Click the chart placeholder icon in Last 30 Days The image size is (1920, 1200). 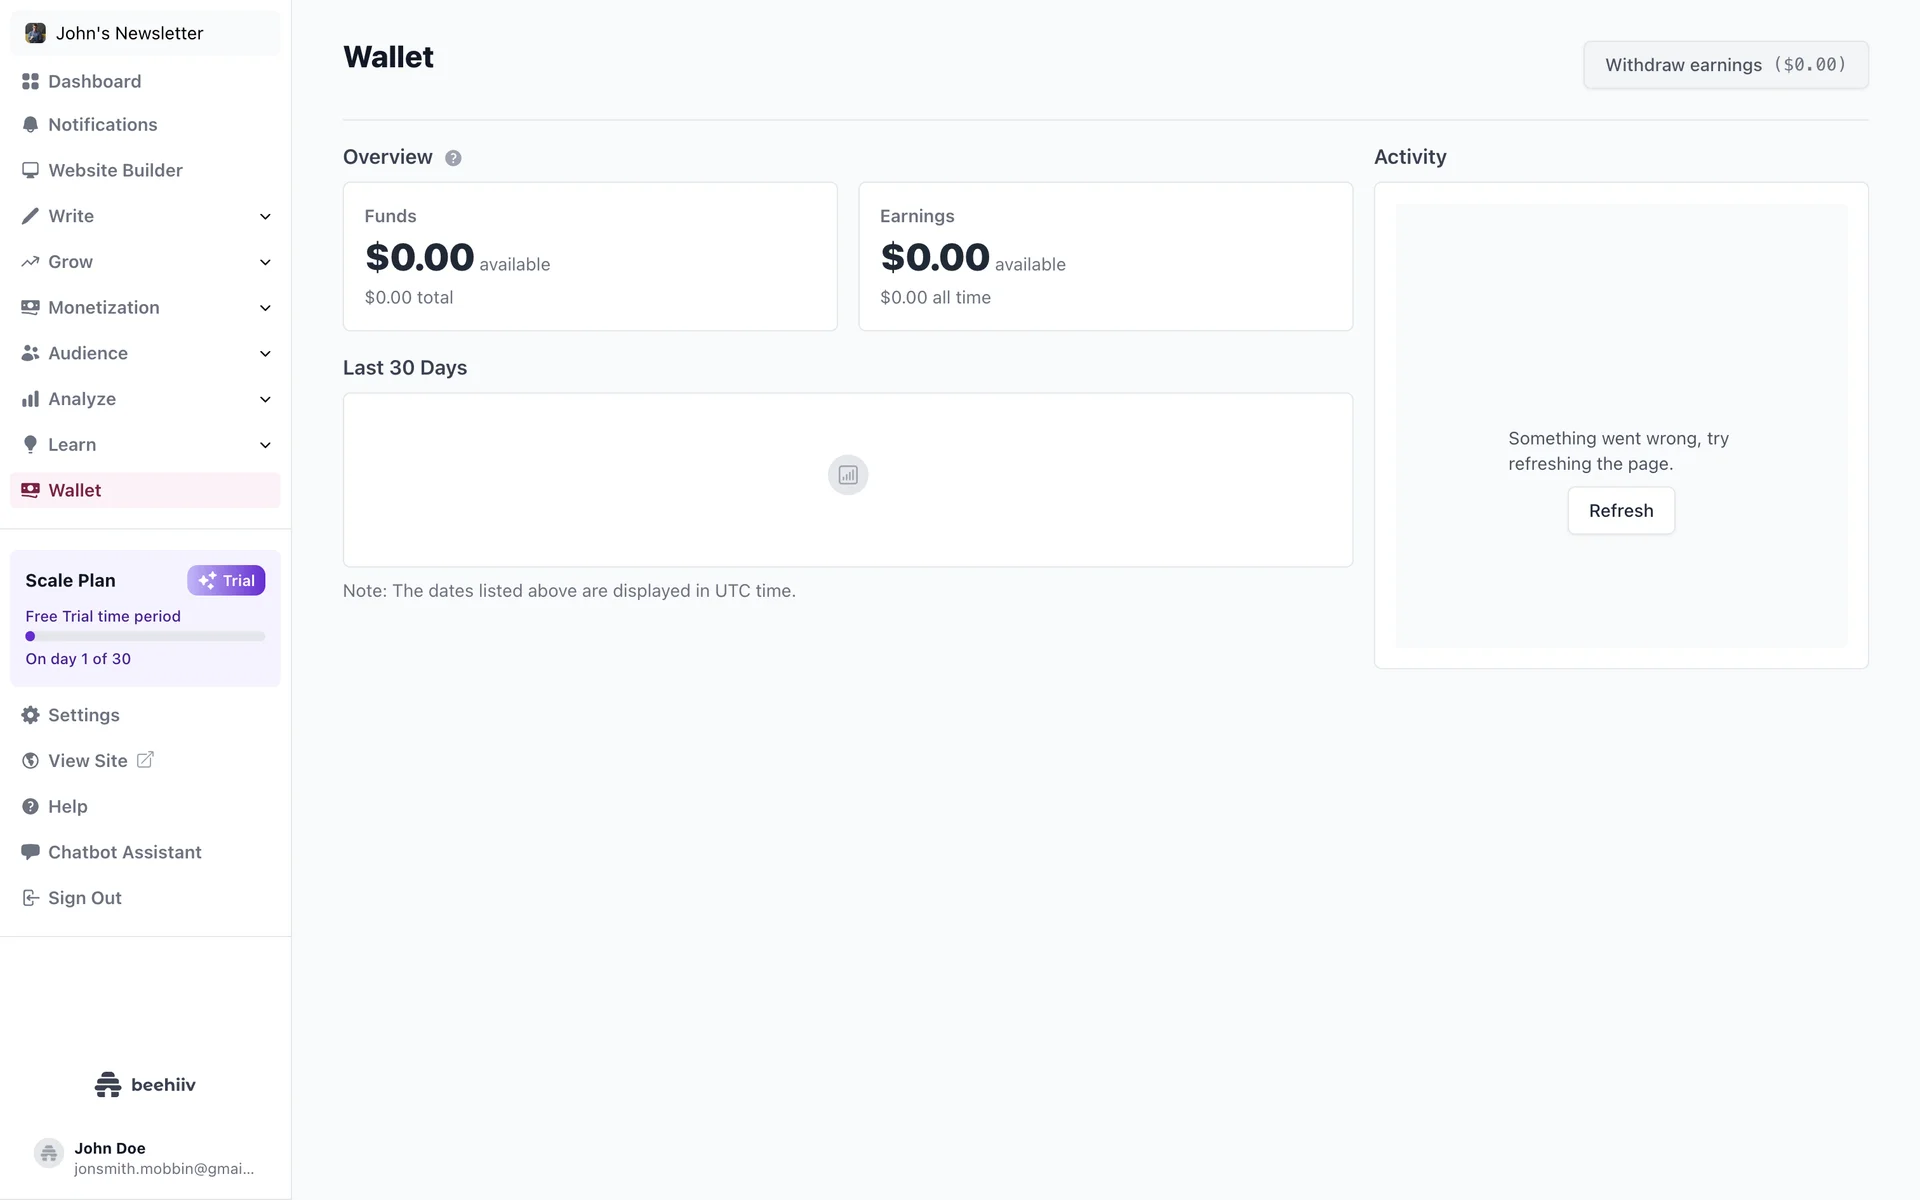click(847, 475)
